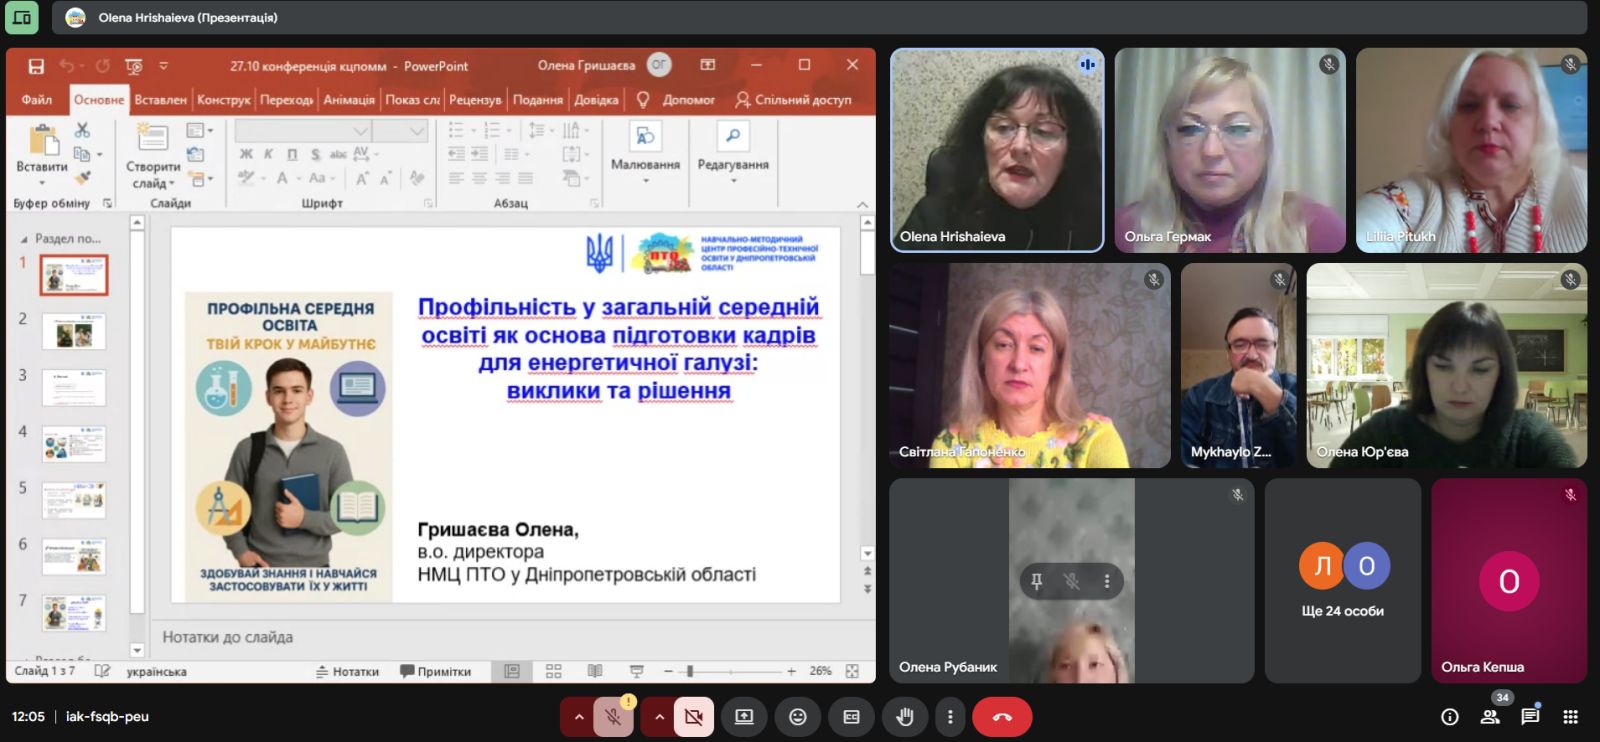This screenshot has height=742, width=1600.
Task: Open video settings arrow beside the camera
Action: [659, 717]
